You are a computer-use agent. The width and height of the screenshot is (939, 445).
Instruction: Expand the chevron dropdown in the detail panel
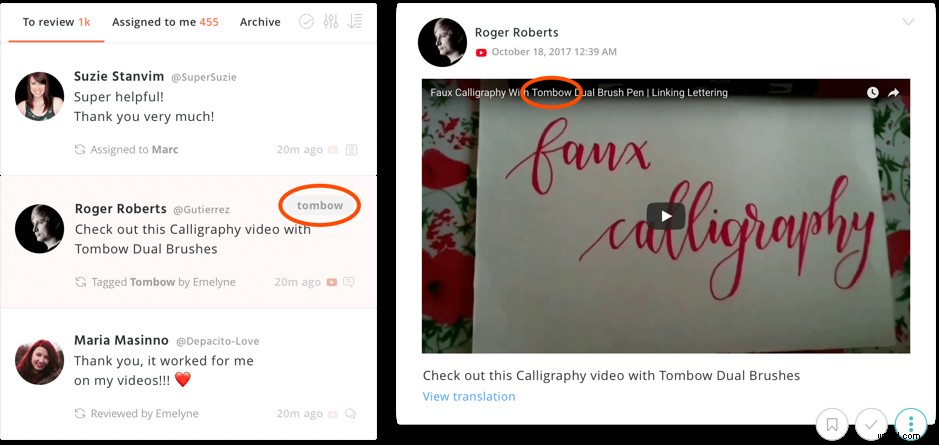pyautogui.click(x=908, y=22)
